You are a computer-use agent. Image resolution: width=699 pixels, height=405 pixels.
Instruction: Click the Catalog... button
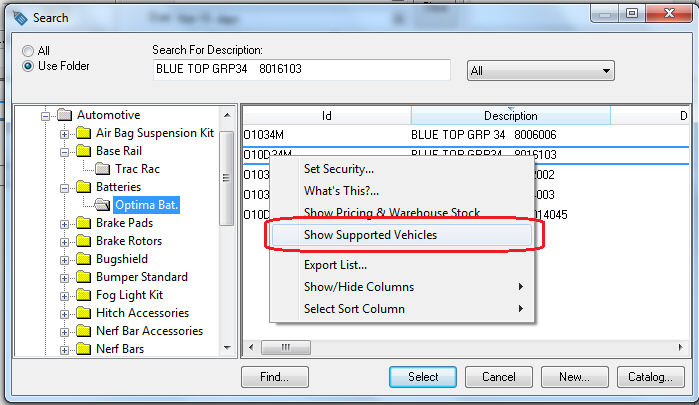[650, 377]
